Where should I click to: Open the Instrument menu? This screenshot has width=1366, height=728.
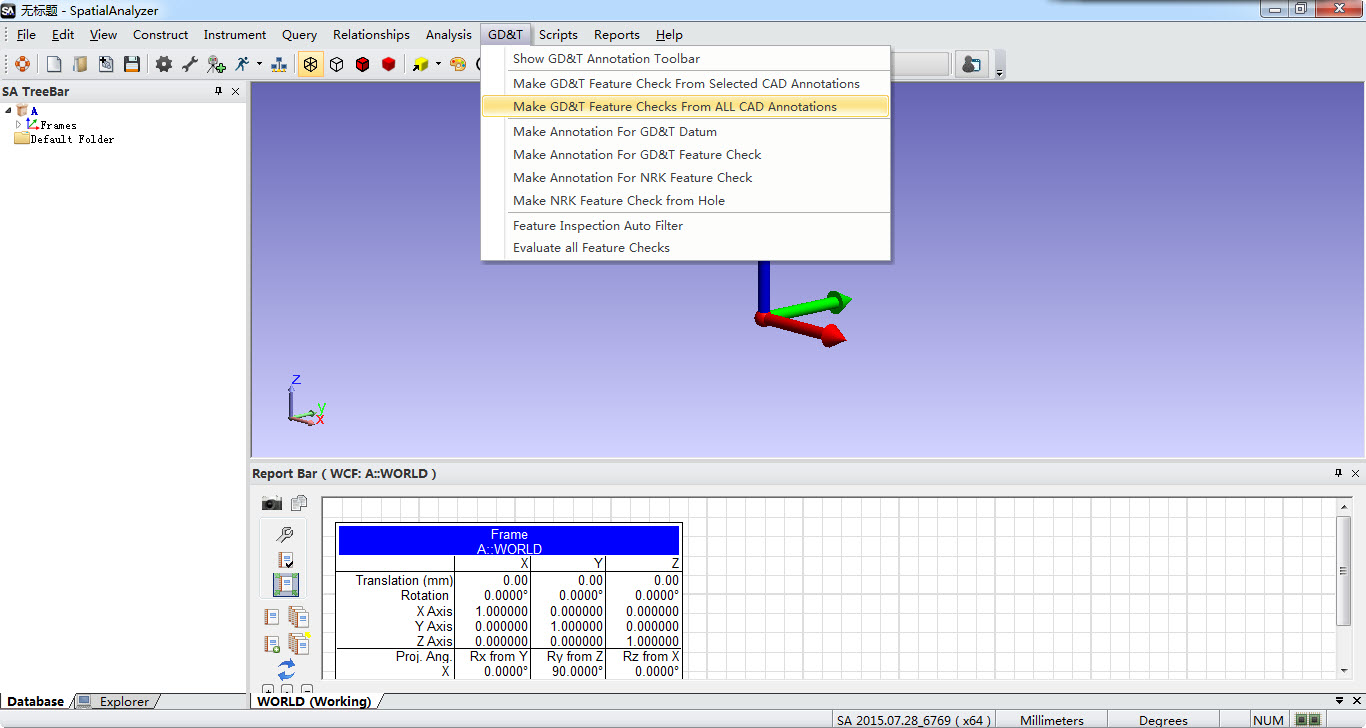(235, 35)
